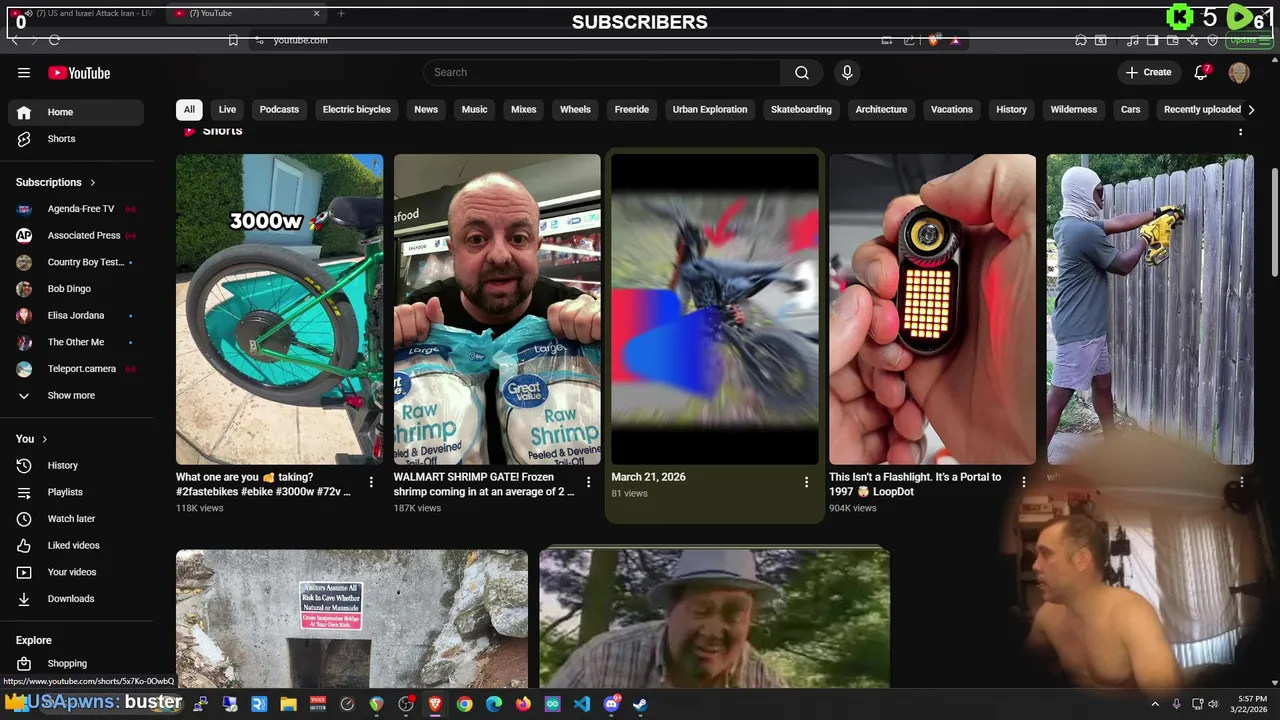Show hidden system tray icons
This screenshot has width=1280, height=720.
click(1155, 704)
